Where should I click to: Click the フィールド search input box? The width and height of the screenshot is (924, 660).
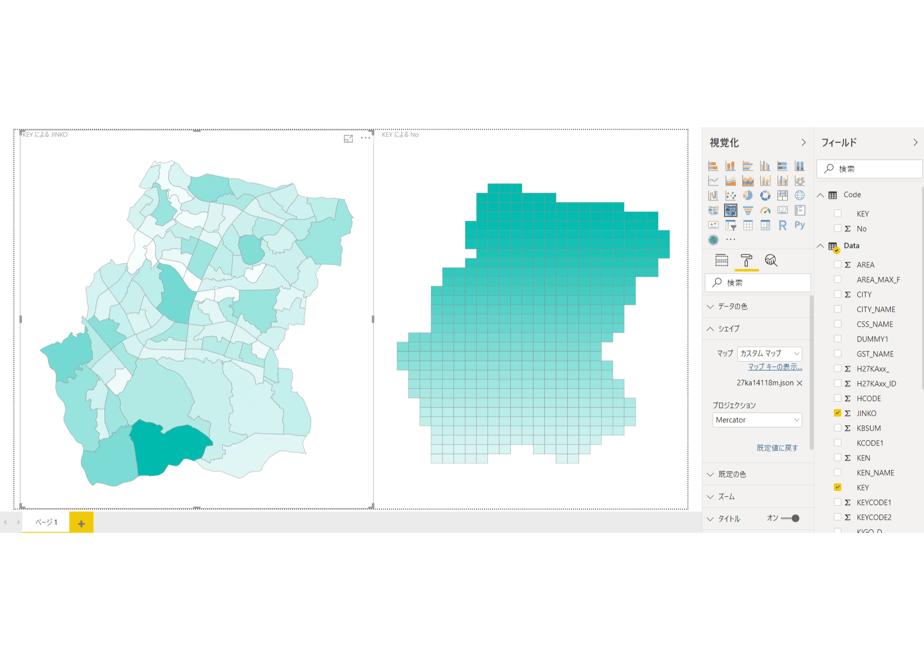point(869,169)
